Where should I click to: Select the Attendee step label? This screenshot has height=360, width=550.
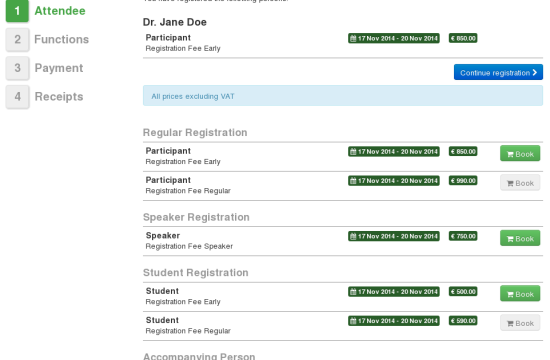pos(60,11)
